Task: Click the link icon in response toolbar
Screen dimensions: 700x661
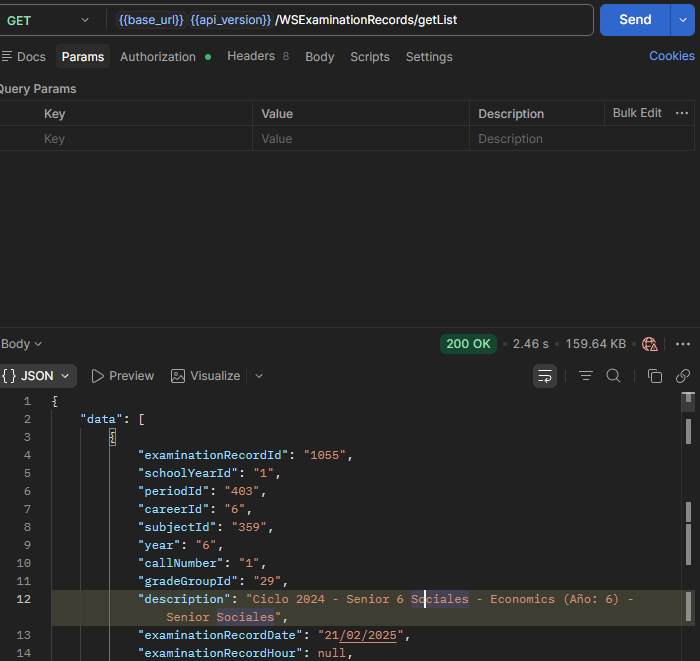Action: coord(683,376)
